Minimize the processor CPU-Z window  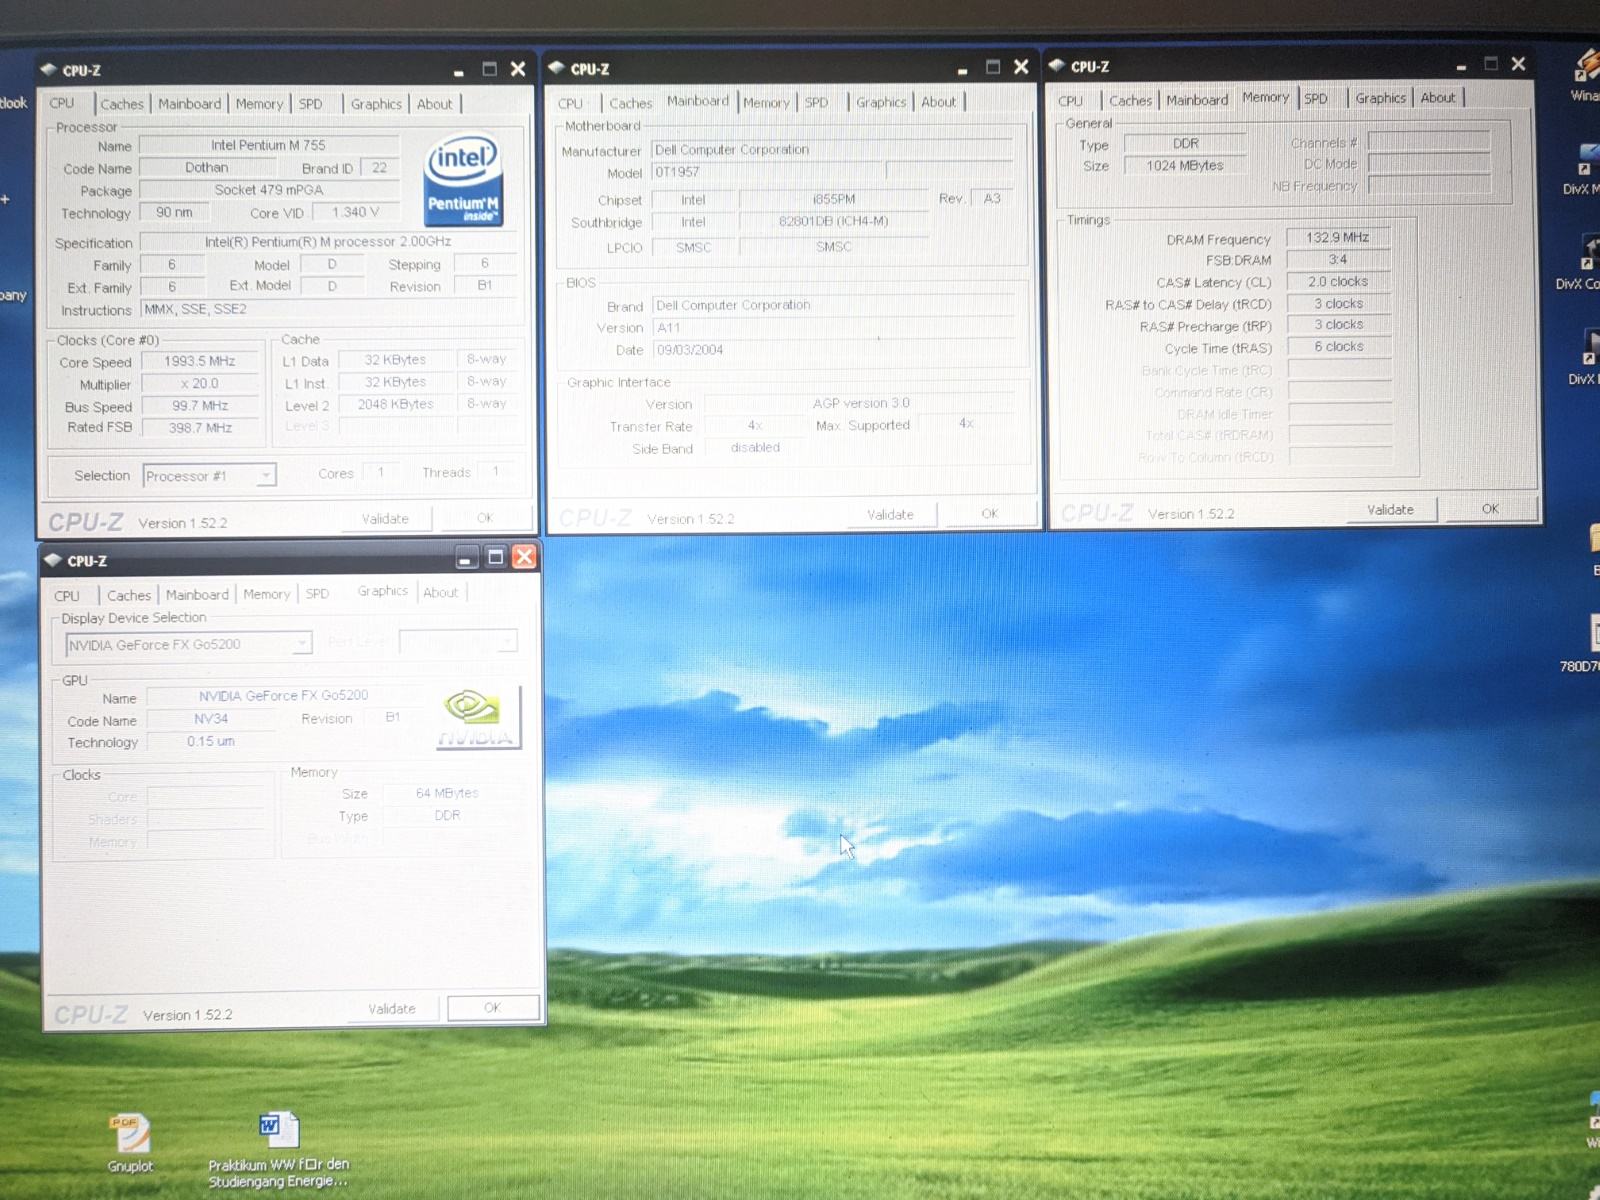click(x=458, y=70)
